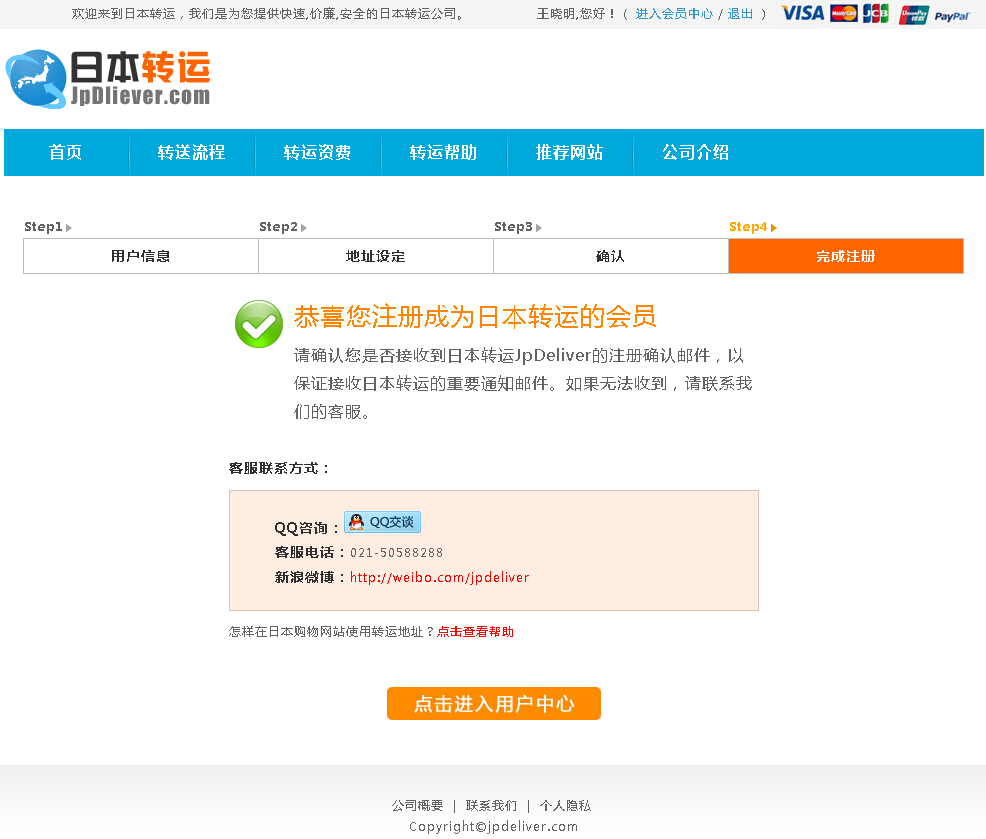This screenshot has height=839, width=986.
Task: Open the 转送流程 menu item
Action: pos(192,152)
